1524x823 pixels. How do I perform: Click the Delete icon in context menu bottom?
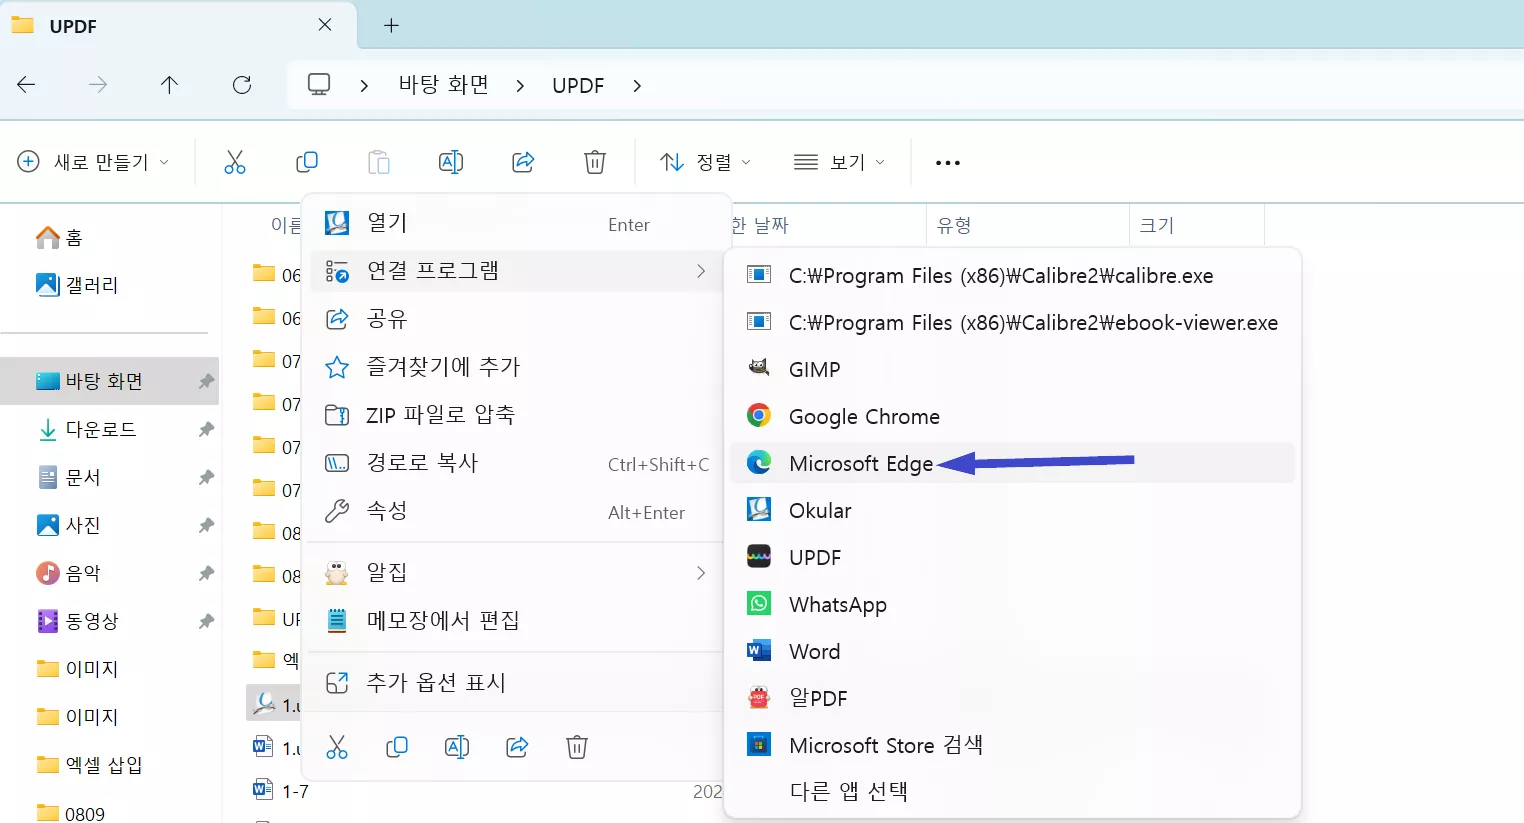tap(577, 747)
